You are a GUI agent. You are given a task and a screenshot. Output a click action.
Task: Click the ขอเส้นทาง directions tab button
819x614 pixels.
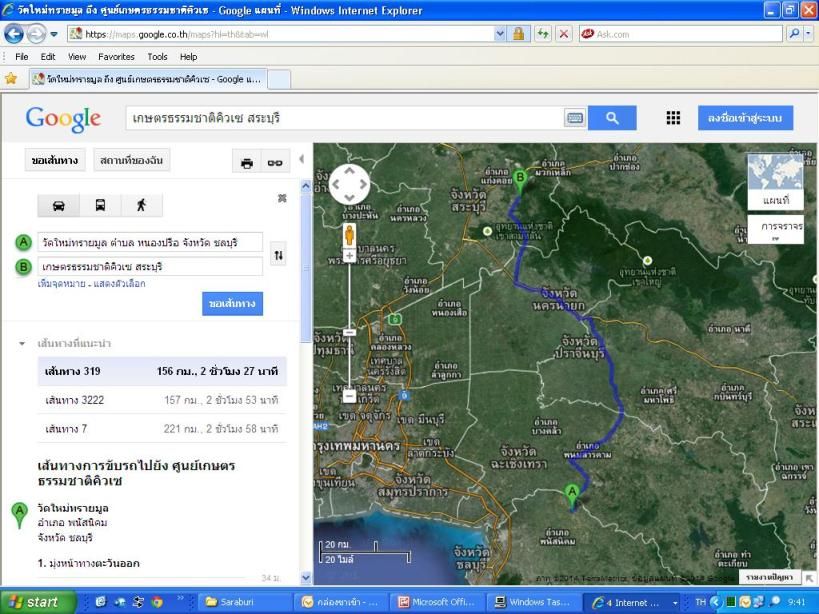tap(55, 160)
